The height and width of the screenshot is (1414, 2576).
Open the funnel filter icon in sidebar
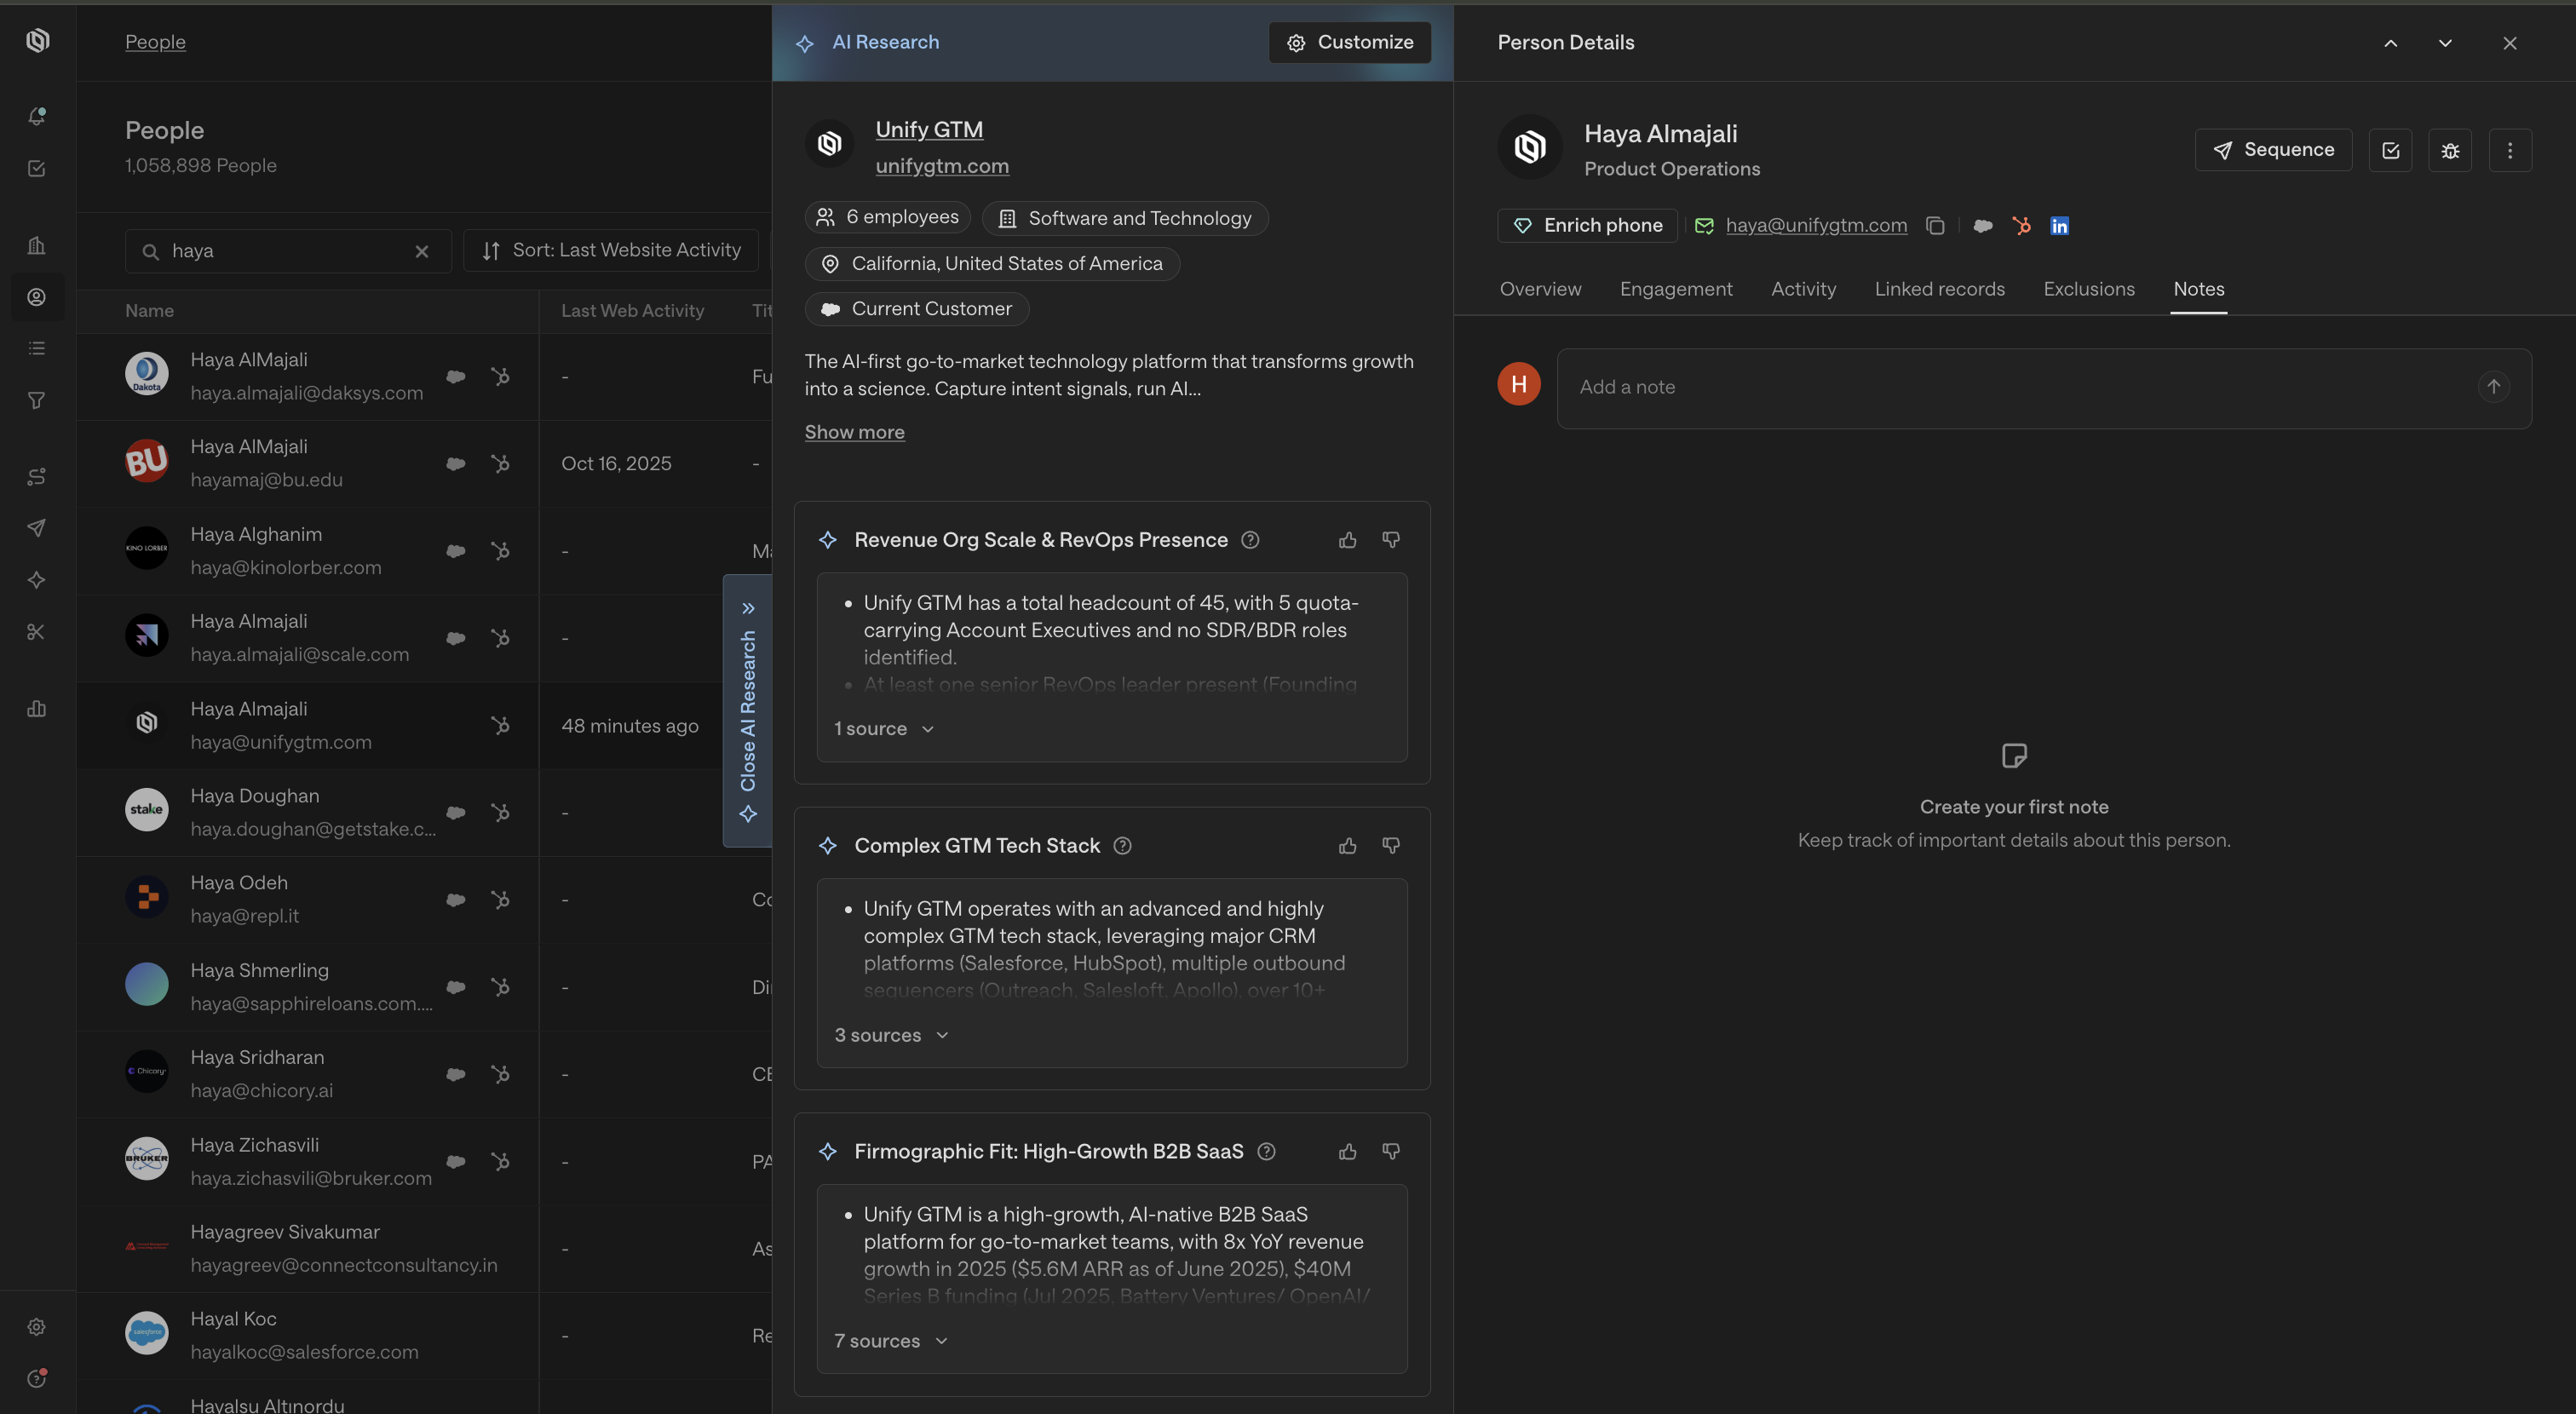pyautogui.click(x=37, y=400)
